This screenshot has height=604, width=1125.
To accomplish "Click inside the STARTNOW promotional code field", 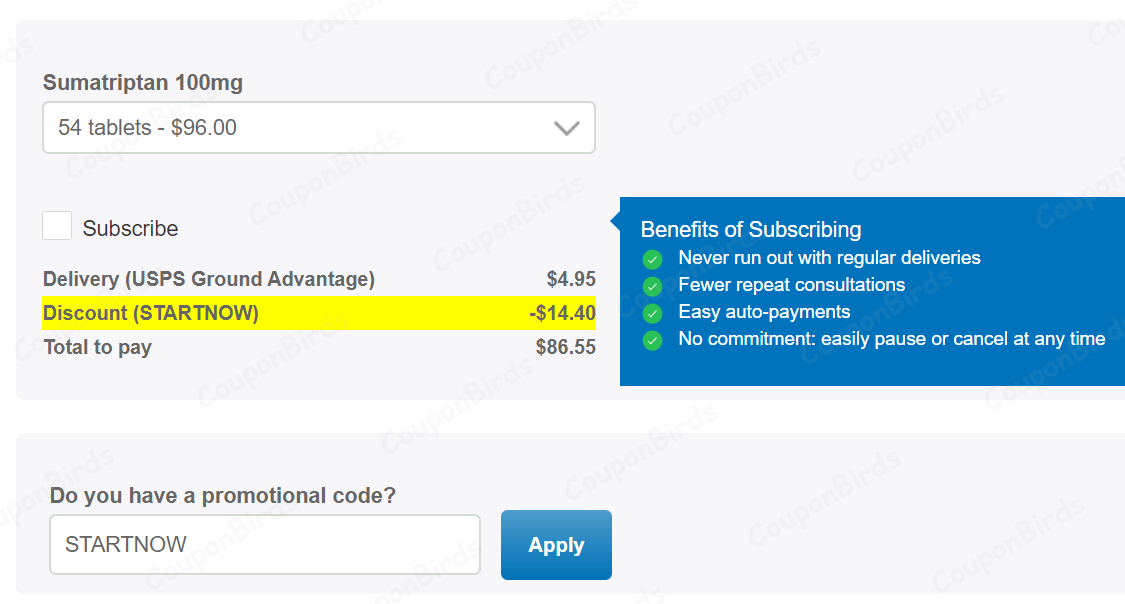I will point(264,544).
